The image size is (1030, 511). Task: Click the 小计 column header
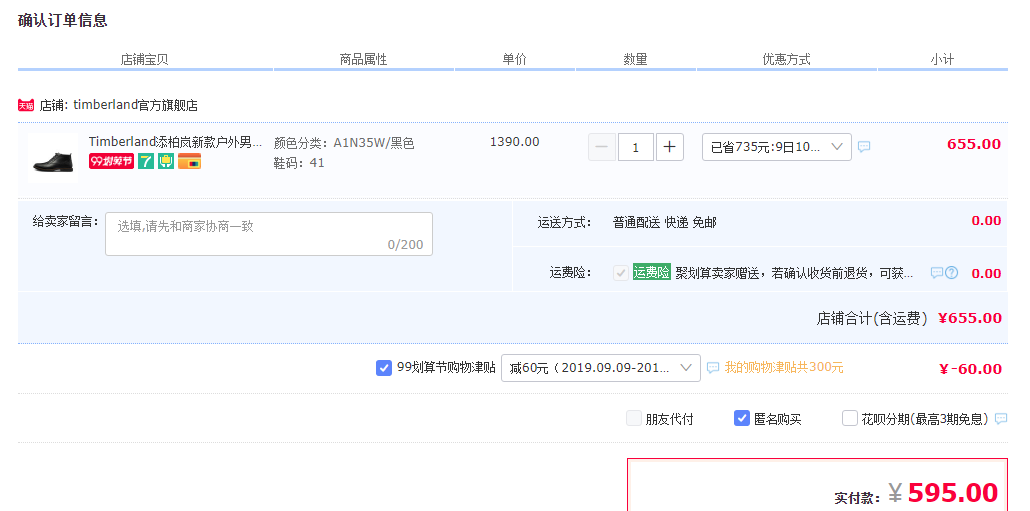(942, 59)
